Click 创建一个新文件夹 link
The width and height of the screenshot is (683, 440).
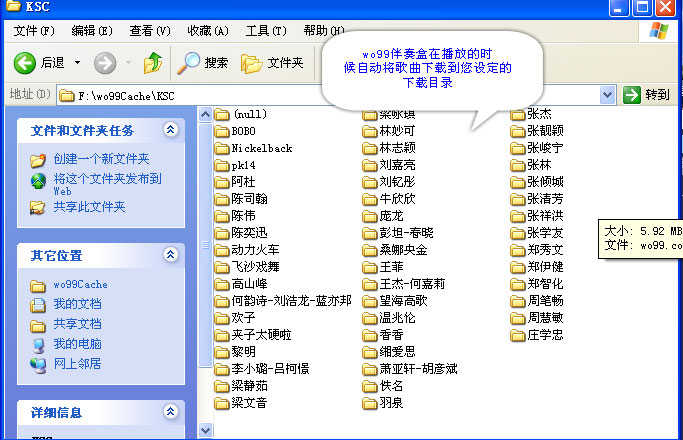point(101,159)
